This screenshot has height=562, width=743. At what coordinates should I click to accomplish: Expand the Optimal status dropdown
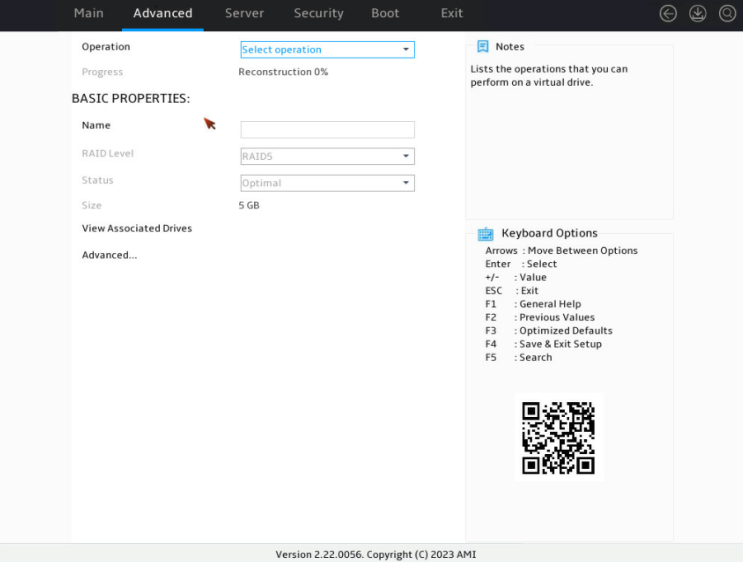tap(327, 183)
